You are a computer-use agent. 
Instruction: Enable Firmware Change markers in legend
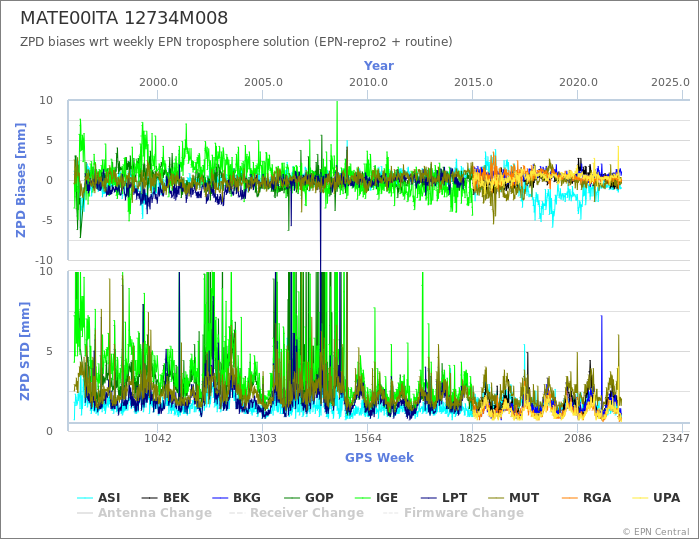click(x=453, y=513)
